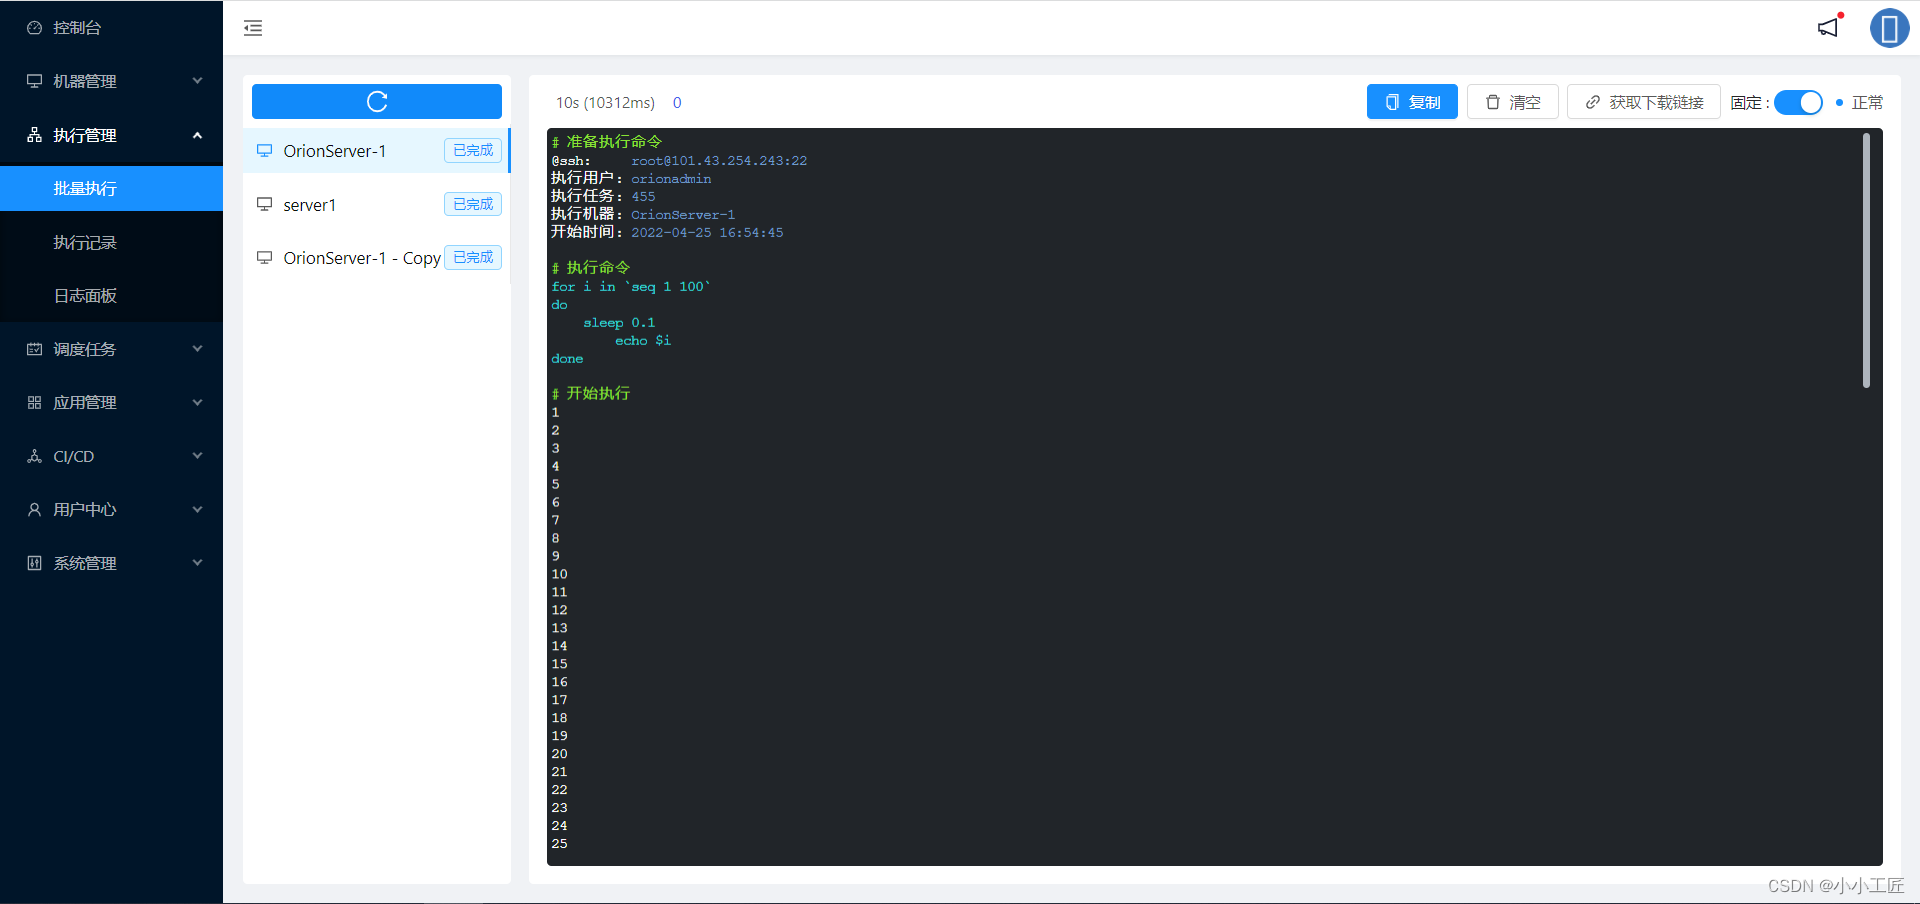This screenshot has width=1920, height=904.
Task: Select the 机器管理 machine management icon
Action: click(x=33, y=81)
